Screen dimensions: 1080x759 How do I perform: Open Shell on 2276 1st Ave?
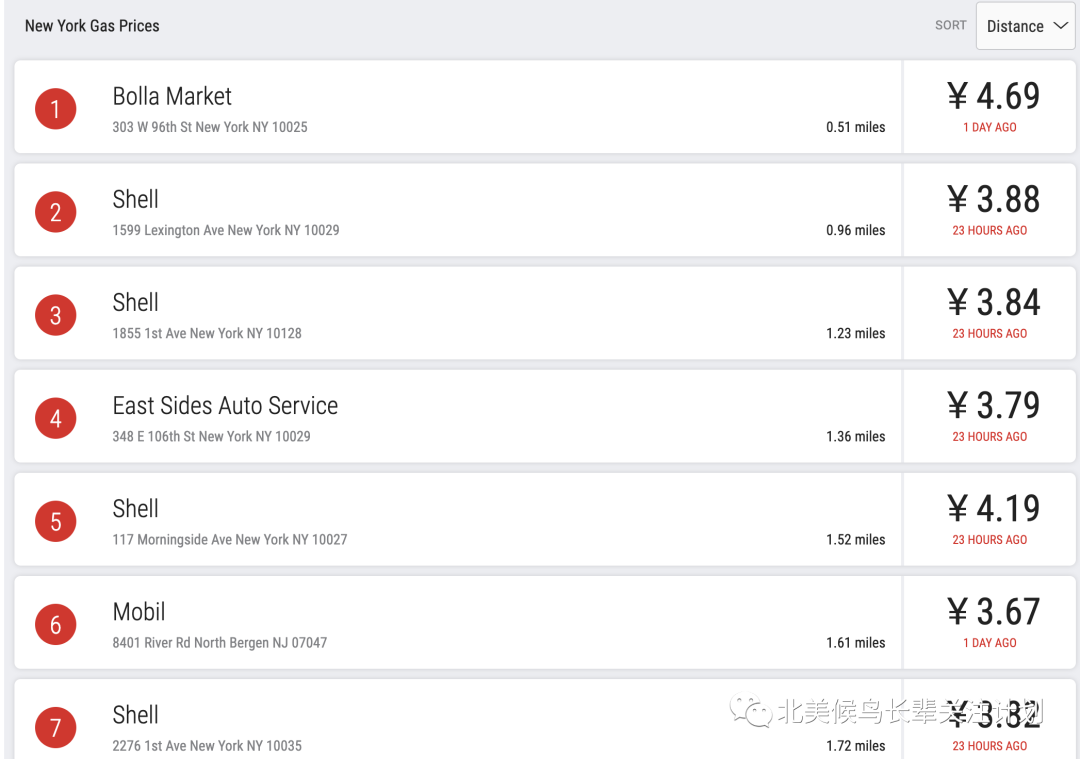[136, 715]
